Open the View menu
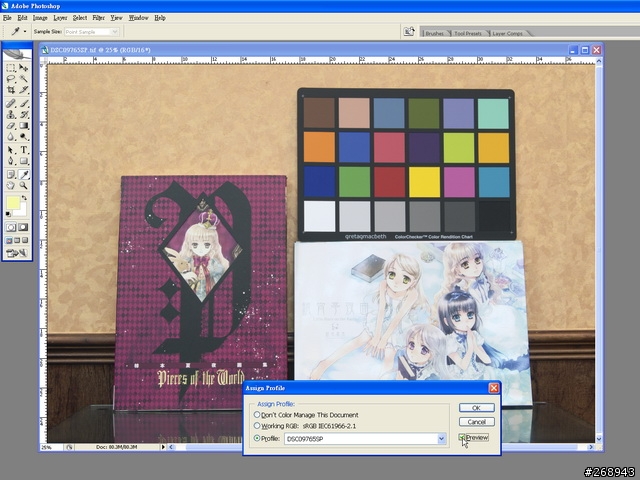The height and width of the screenshot is (480, 640). click(116, 18)
